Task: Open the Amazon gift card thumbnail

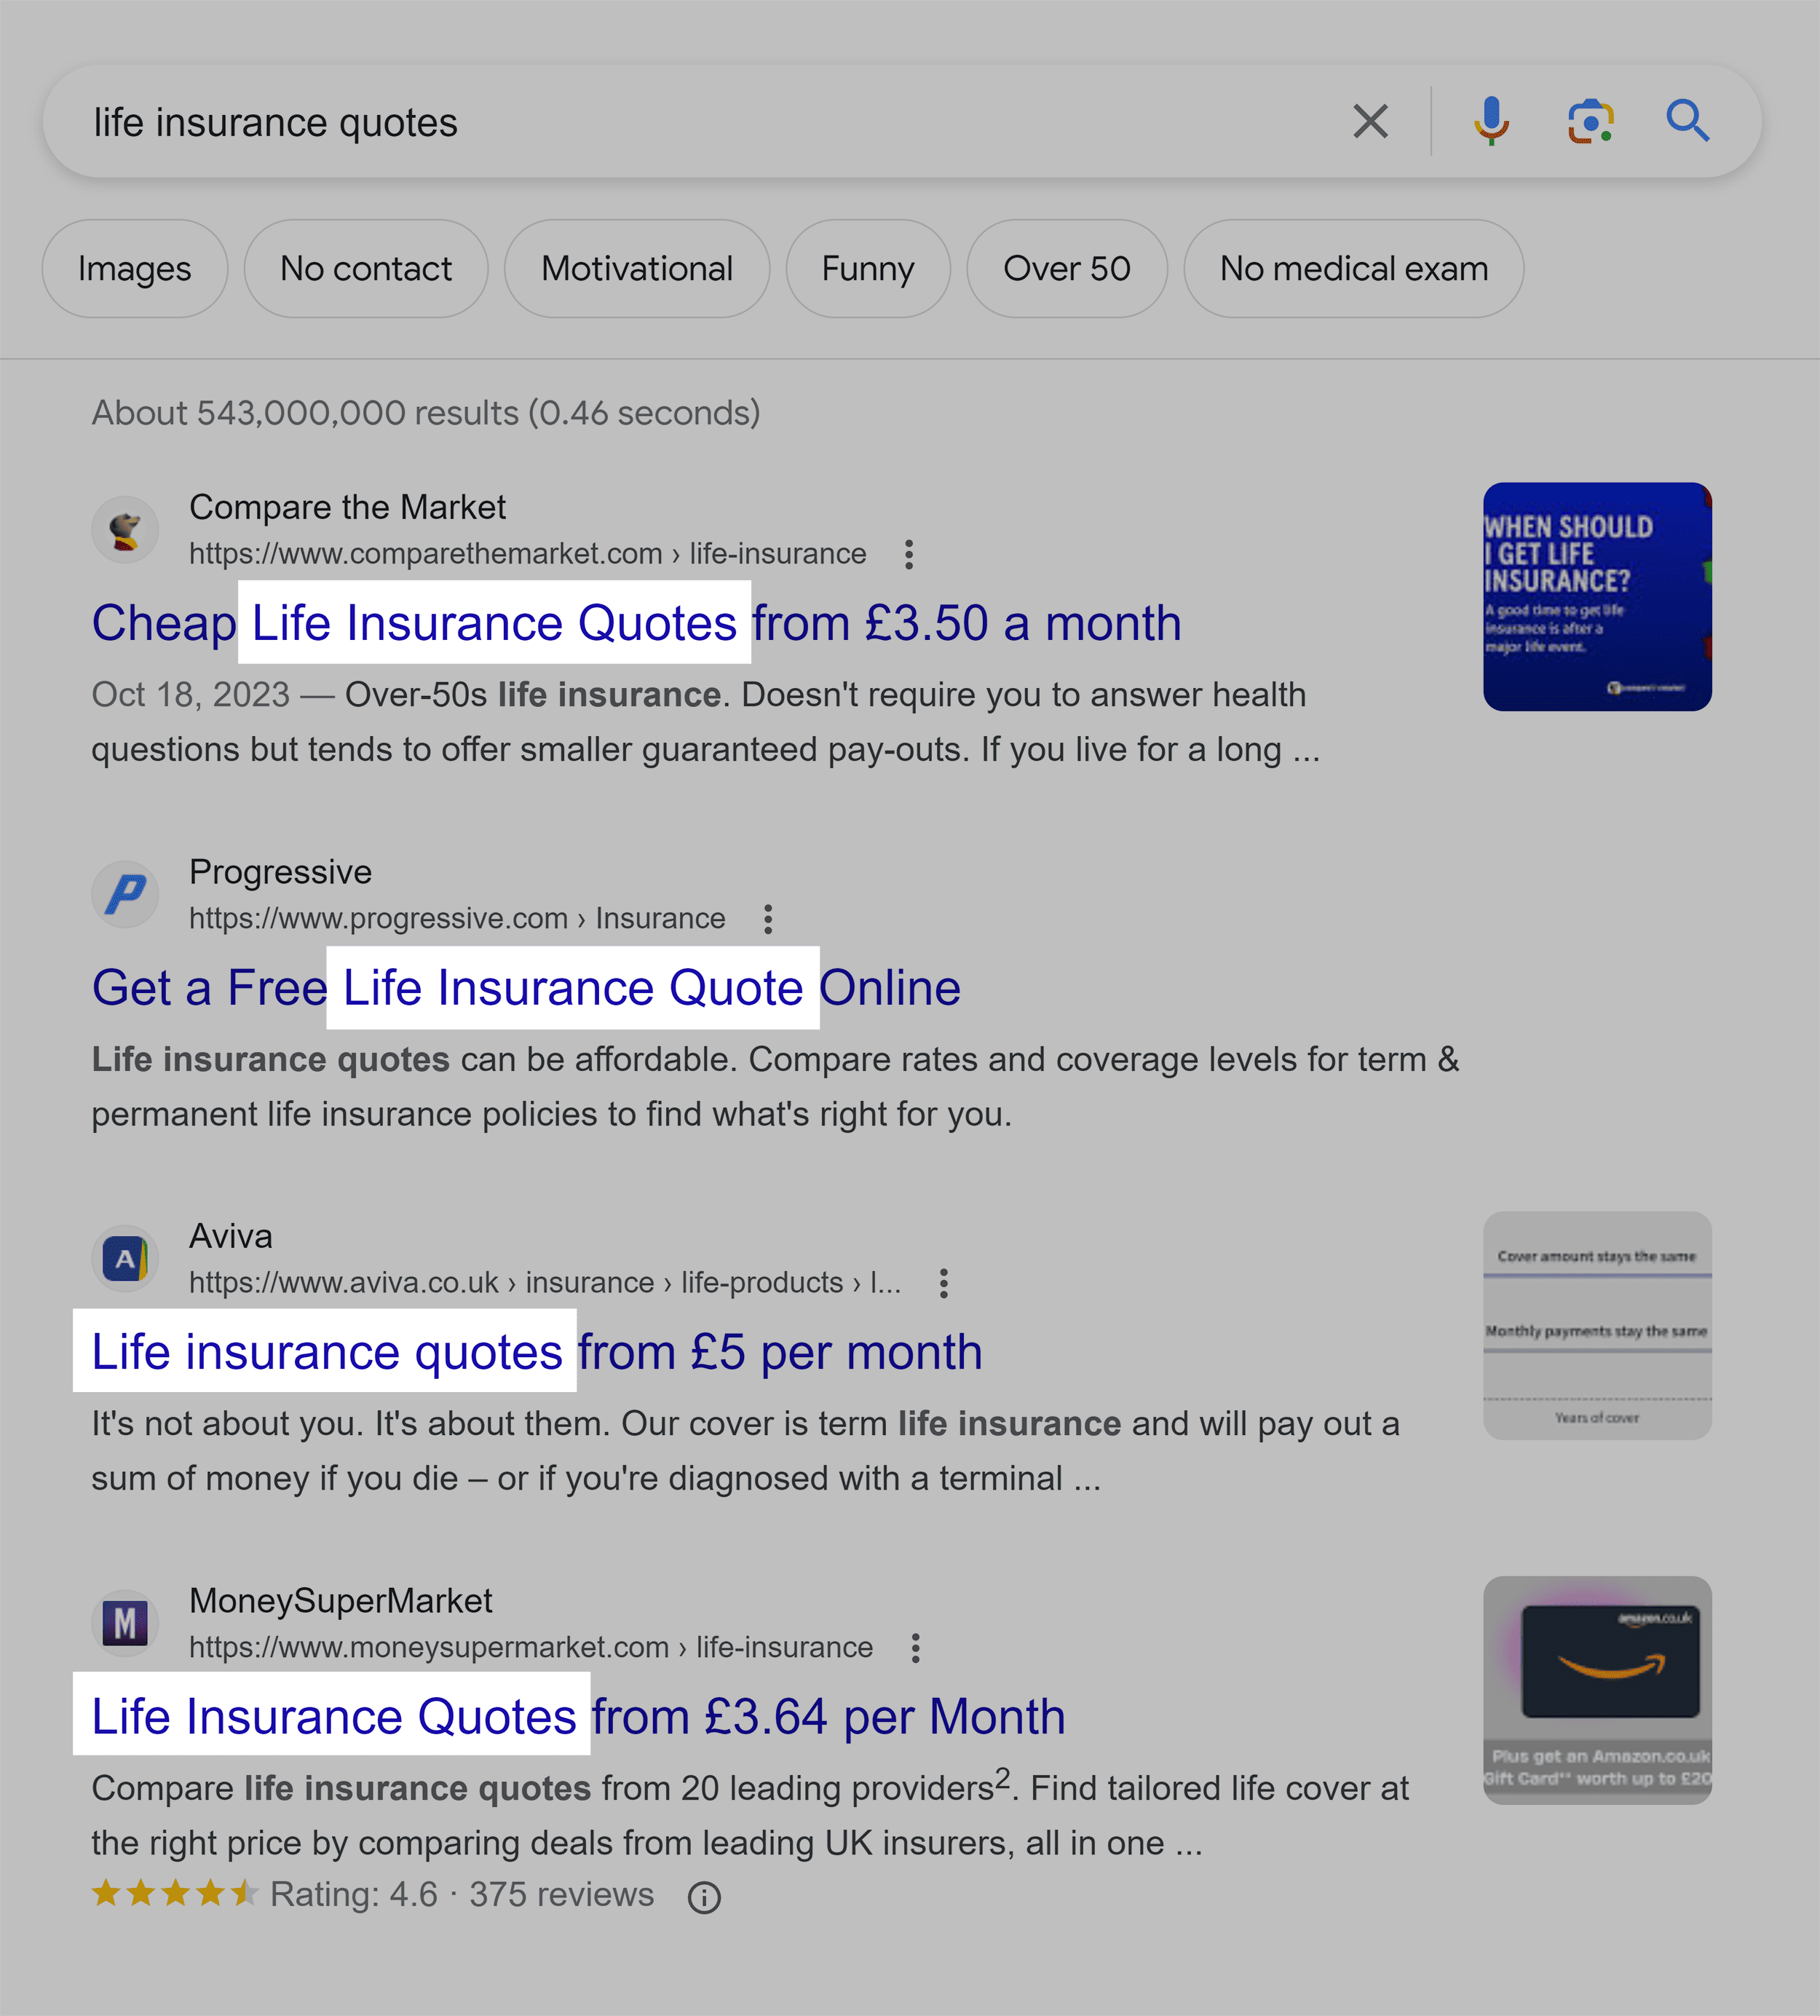Action: pos(1597,1690)
